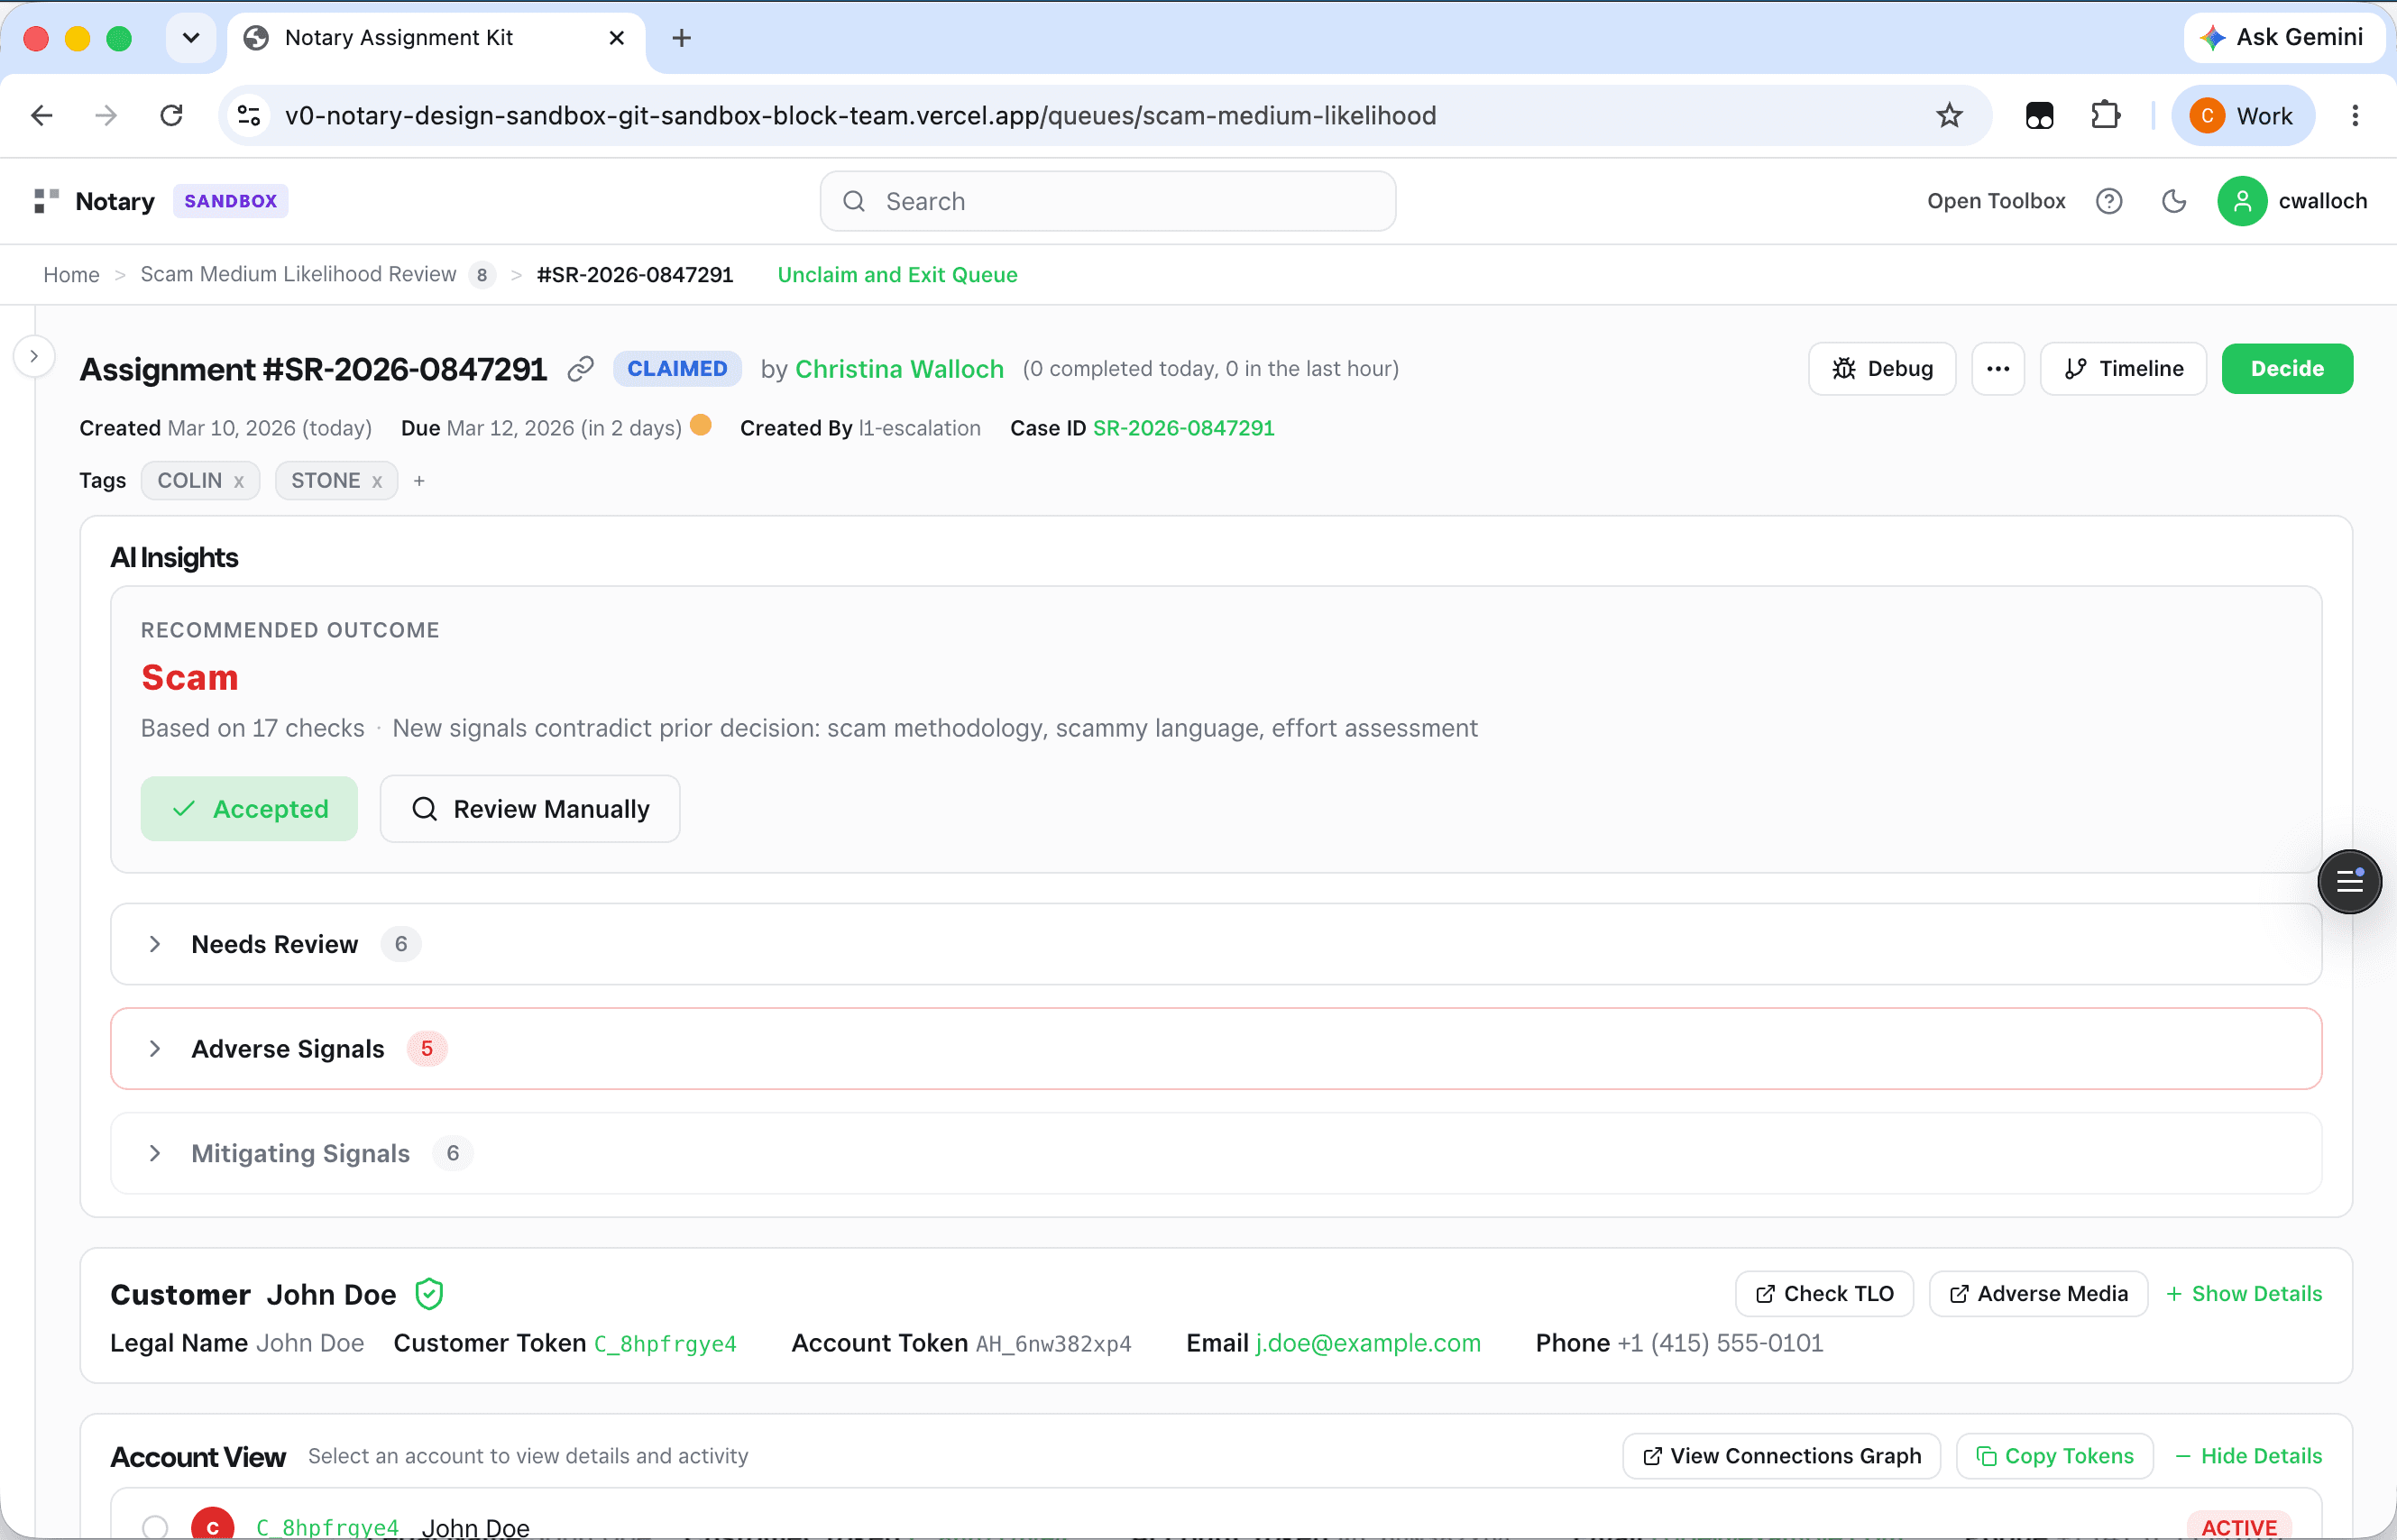The image size is (2397, 1540).
Task: Open the Debug panel
Action: 1881,369
